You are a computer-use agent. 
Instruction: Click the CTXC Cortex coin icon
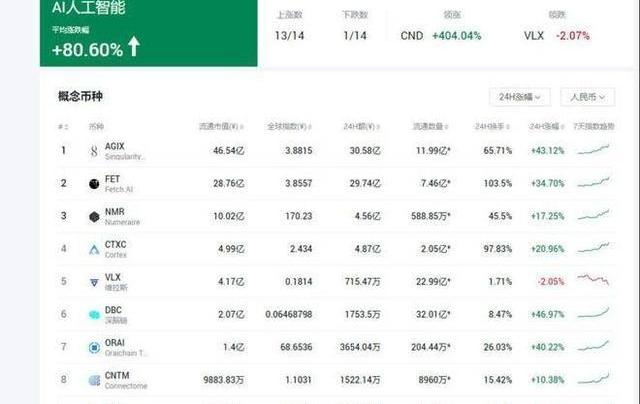94,249
